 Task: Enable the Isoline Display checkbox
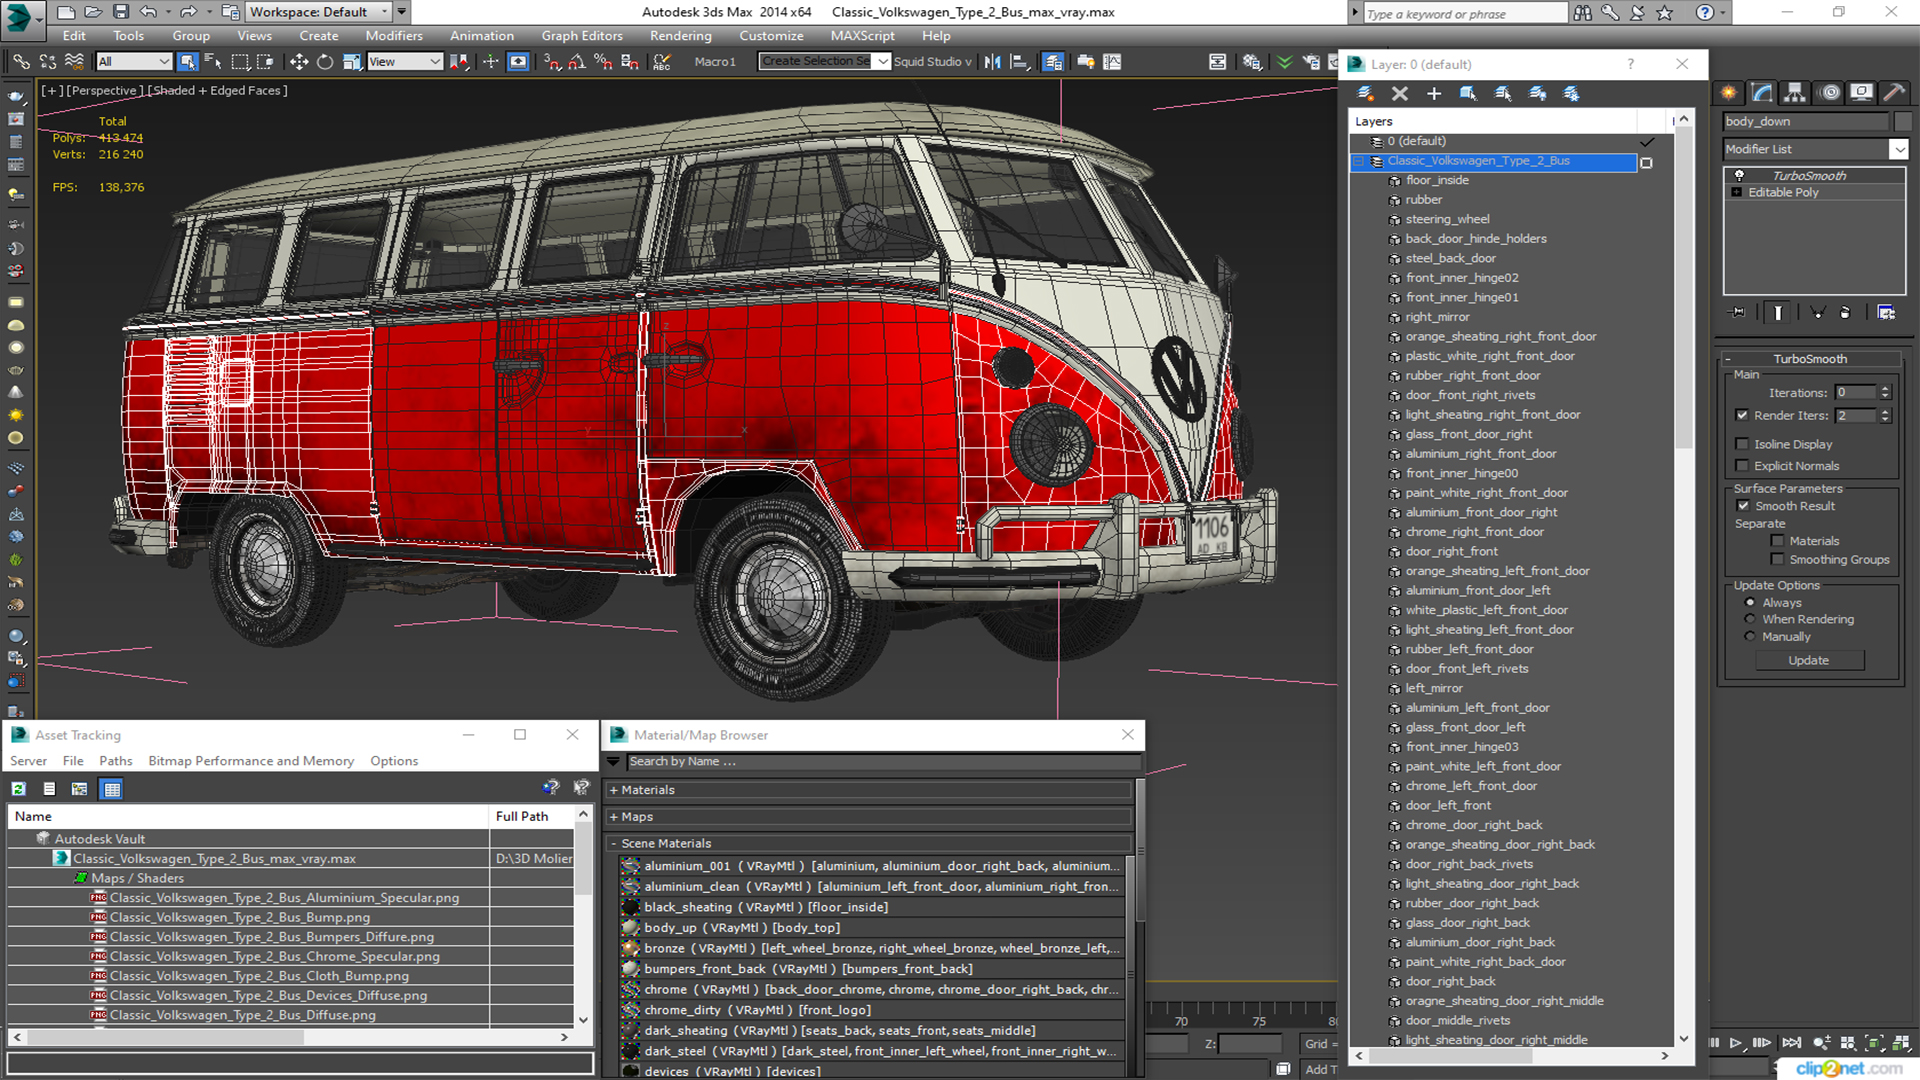[x=1742, y=444]
